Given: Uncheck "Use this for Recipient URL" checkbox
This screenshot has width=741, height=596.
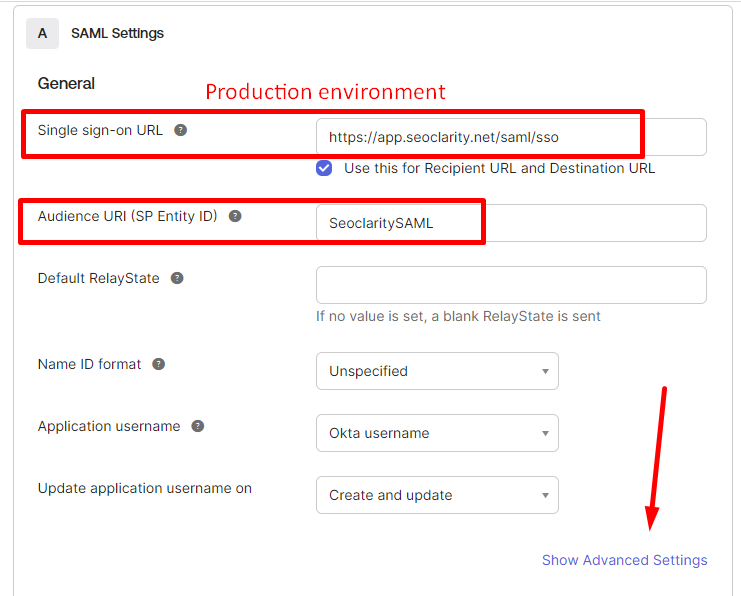Looking at the screenshot, I should [x=324, y=168].
